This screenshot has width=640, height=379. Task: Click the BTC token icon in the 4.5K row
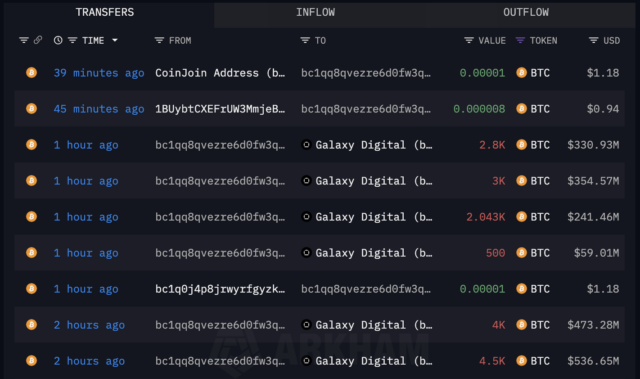click(521, 360)
